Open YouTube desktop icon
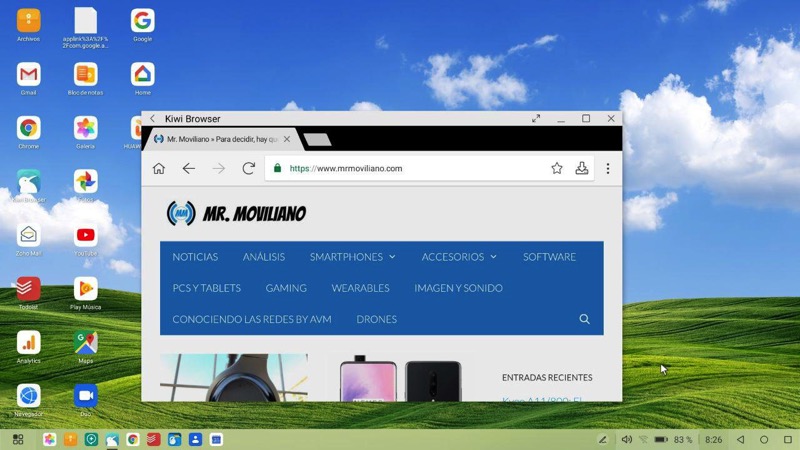Screen dimensions: 800x450 [85, 235]
